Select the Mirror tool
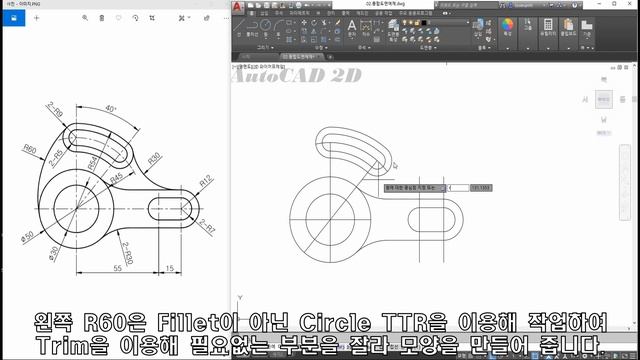The width and height of the screenshot is (640, 360). coord(314,31)
